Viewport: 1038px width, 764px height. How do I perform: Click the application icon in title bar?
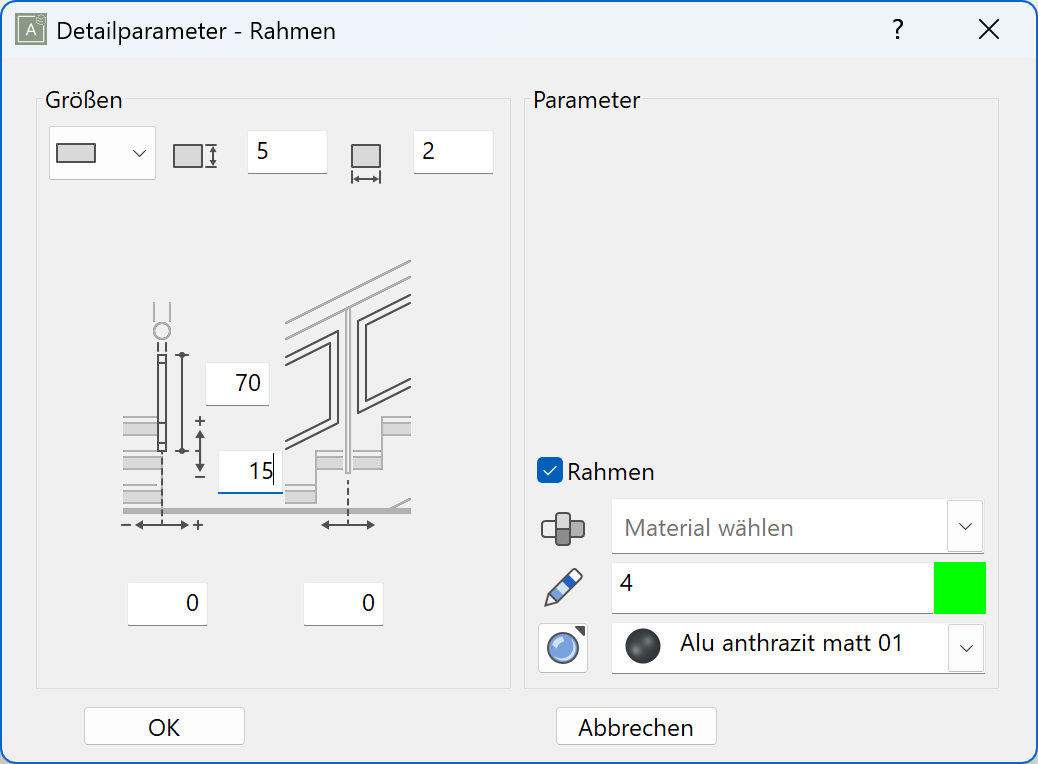tap(31, 30)
